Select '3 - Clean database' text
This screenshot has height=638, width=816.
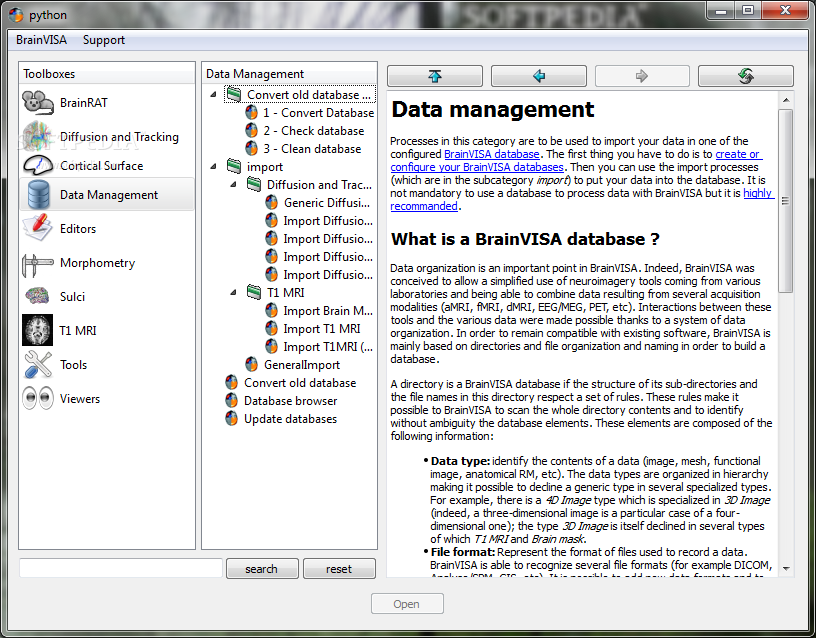[x=312, y=148]
